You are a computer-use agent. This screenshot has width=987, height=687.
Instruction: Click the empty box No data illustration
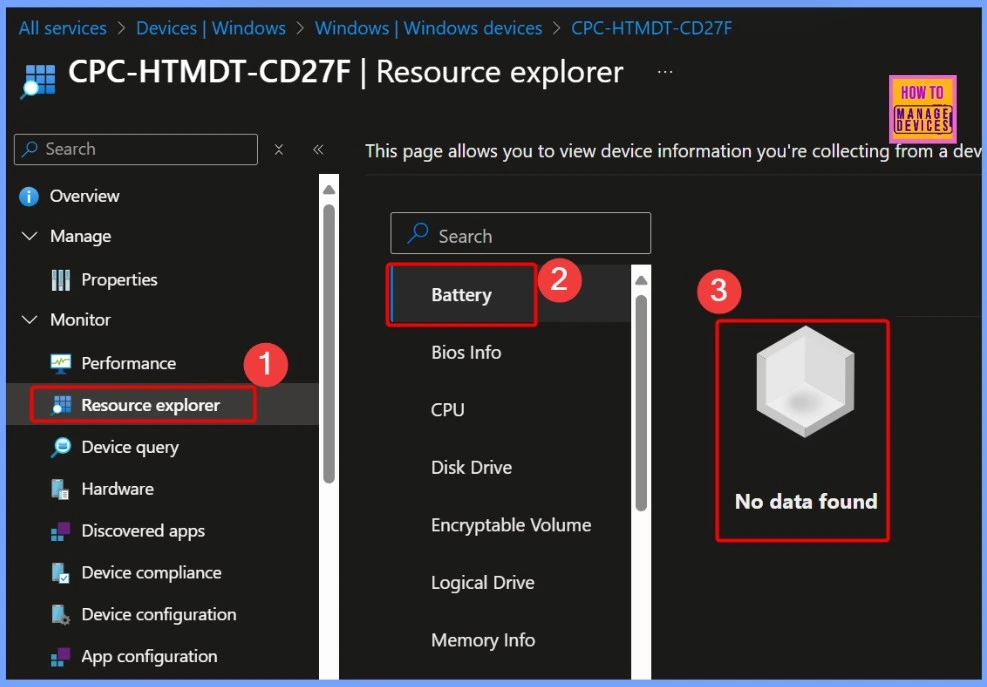tap(805, 382)
